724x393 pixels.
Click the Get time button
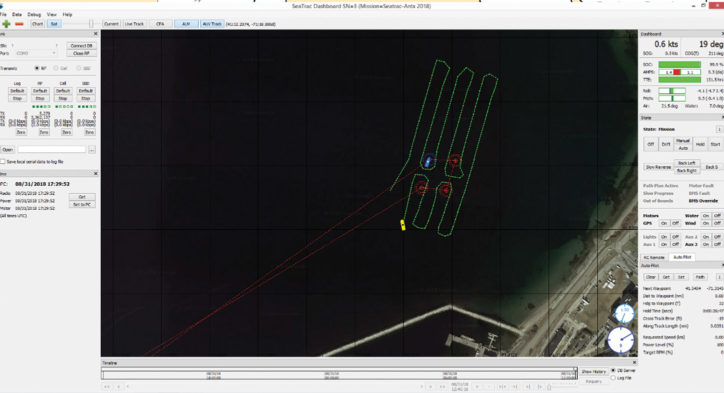coord(82,197)
